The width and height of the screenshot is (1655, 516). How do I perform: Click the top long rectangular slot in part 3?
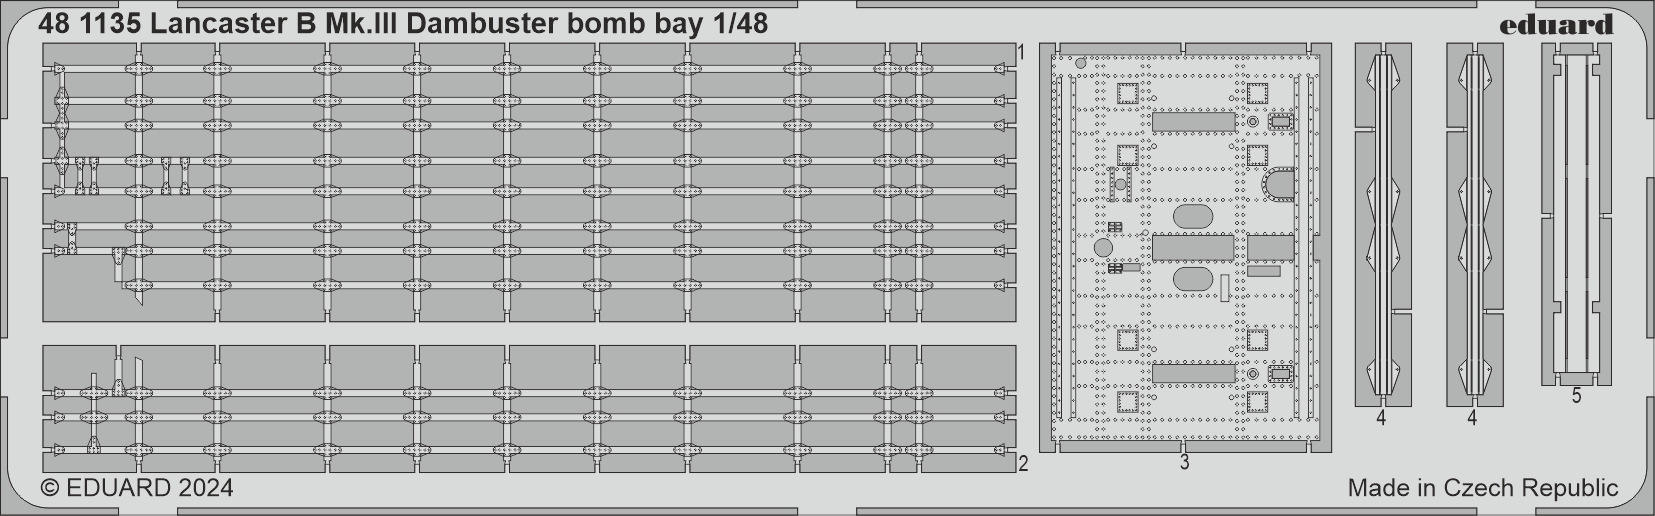click(1193, 122)
